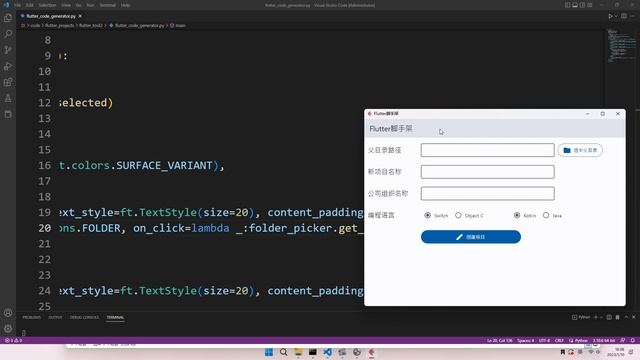Image resolution: width=640 pixels, height=360 pixels.
Task: Select the Java radio button
Action: pos(546,215)
